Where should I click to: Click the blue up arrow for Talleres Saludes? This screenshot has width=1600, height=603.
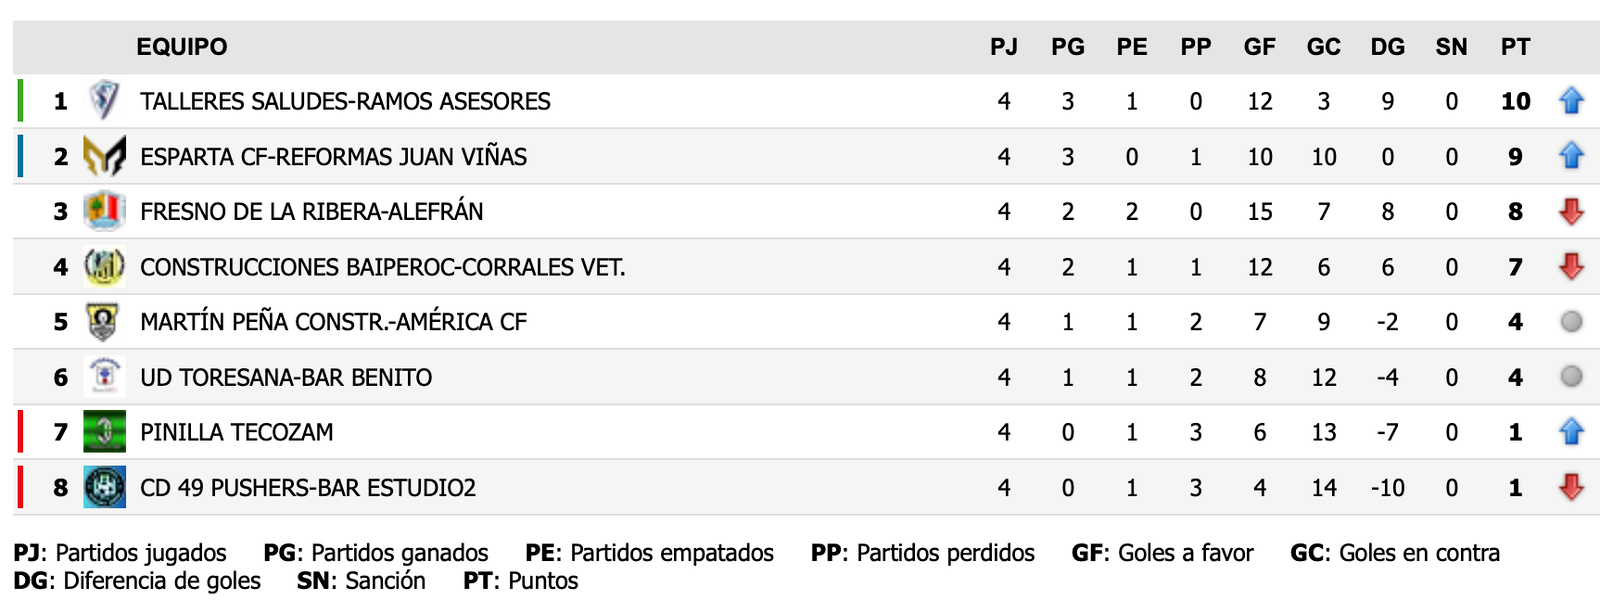point(1571,101)
